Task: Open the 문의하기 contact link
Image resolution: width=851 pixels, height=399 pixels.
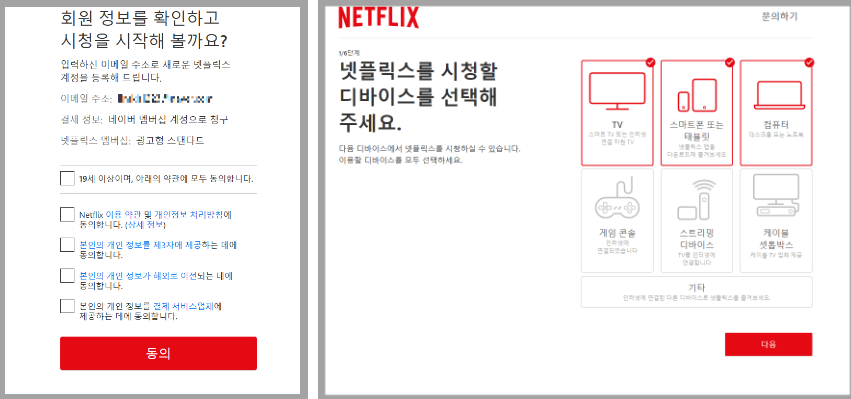Action: click(780, 16)
